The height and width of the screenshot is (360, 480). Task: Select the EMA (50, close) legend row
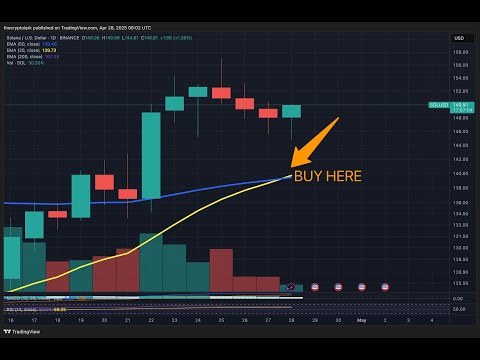pyautogui.click(x=32, y=44)
